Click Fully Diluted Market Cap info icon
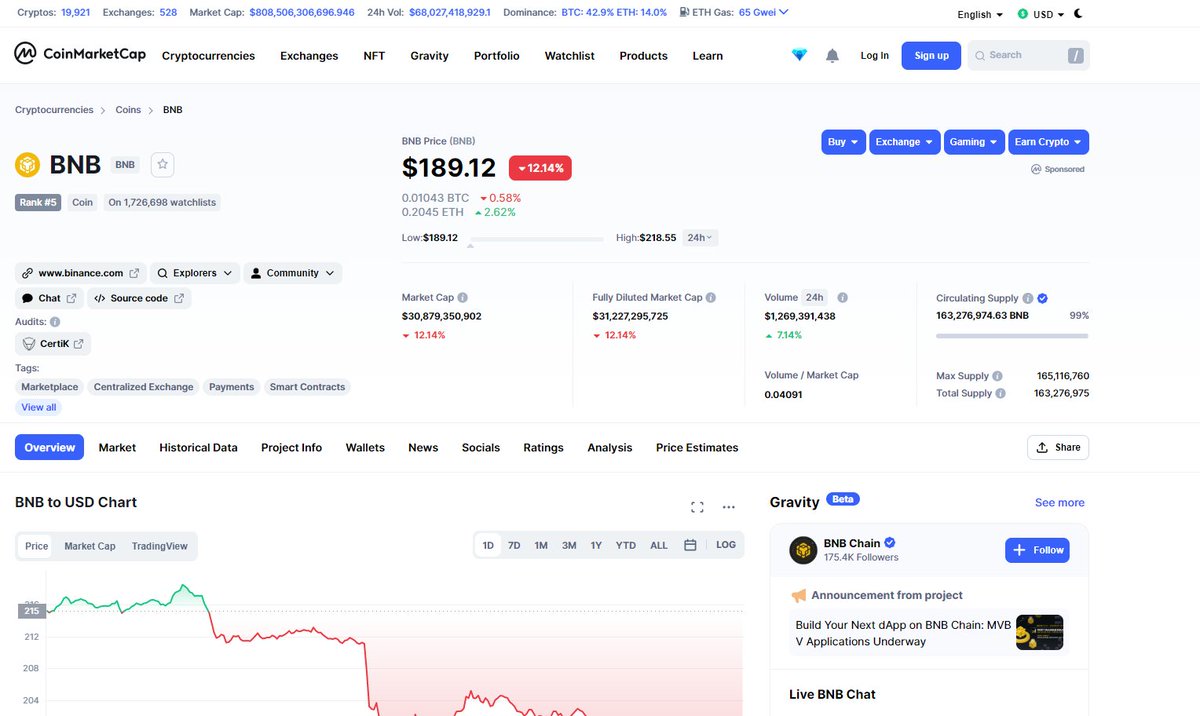The width and height of the screenshot is (1200, 716). click(x=711, y=298)
